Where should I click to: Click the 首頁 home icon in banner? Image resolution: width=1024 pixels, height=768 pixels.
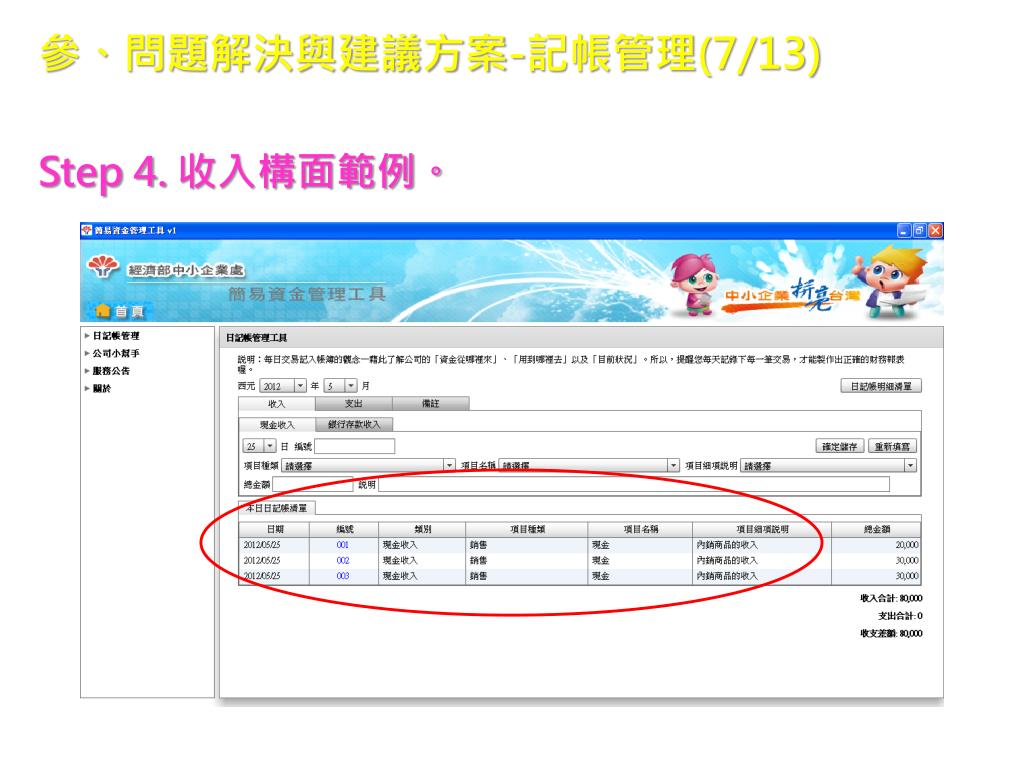[103, 311]
